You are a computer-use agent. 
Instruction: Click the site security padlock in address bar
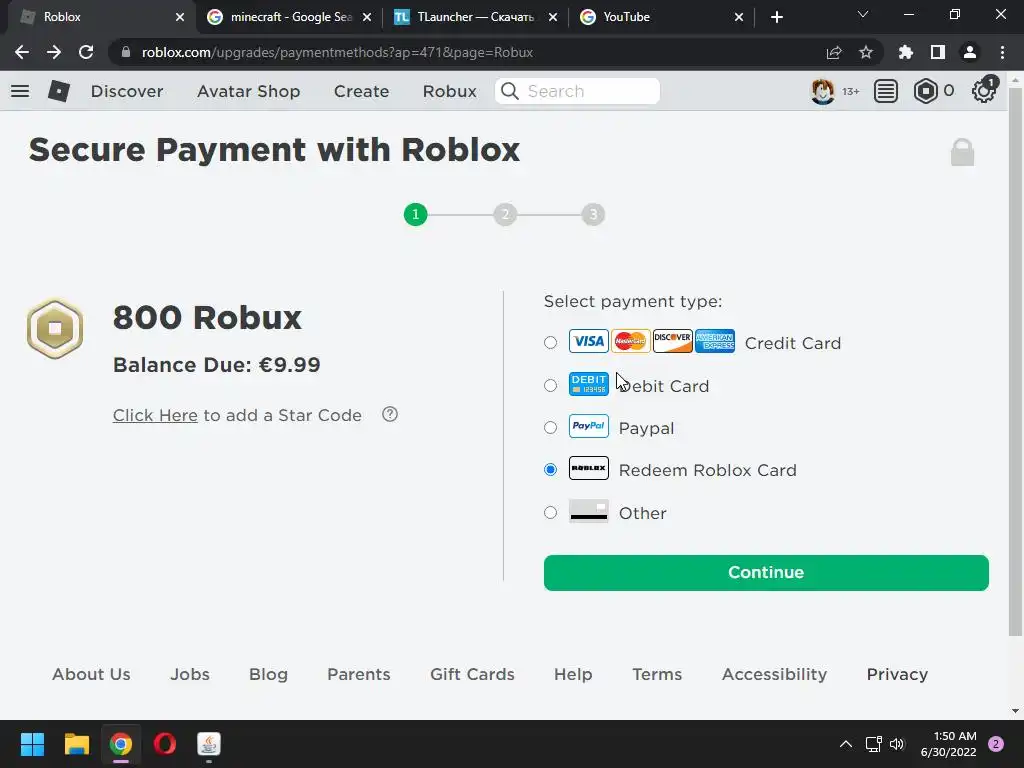tap(126, 52)
